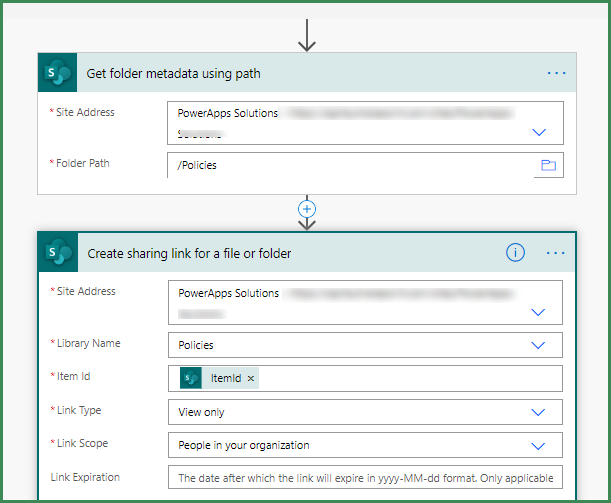Click the Library Name label
The image size is (611, 503).
click(x=88, y=343)
